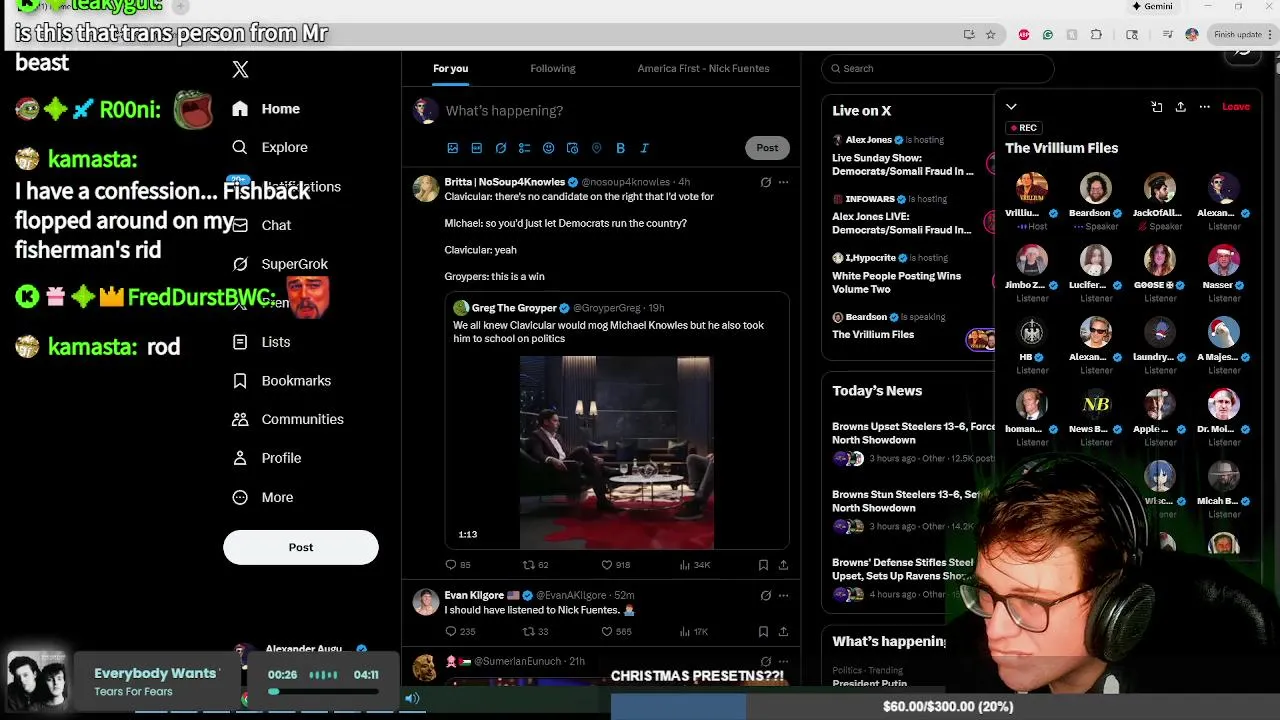This screenshot has height=720, width=1280.
Task: Open Grok explain on Britta's post
Action: click(765, 182)
